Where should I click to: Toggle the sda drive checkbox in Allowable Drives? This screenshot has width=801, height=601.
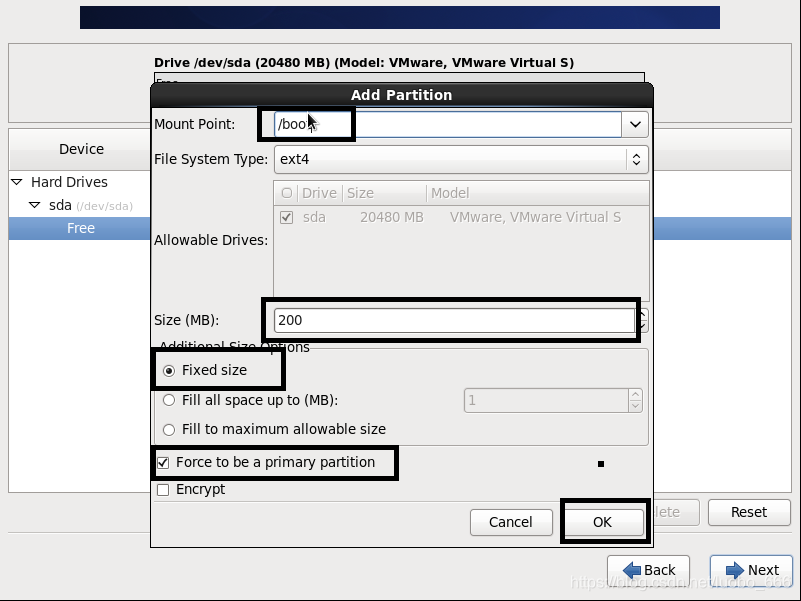287,218
